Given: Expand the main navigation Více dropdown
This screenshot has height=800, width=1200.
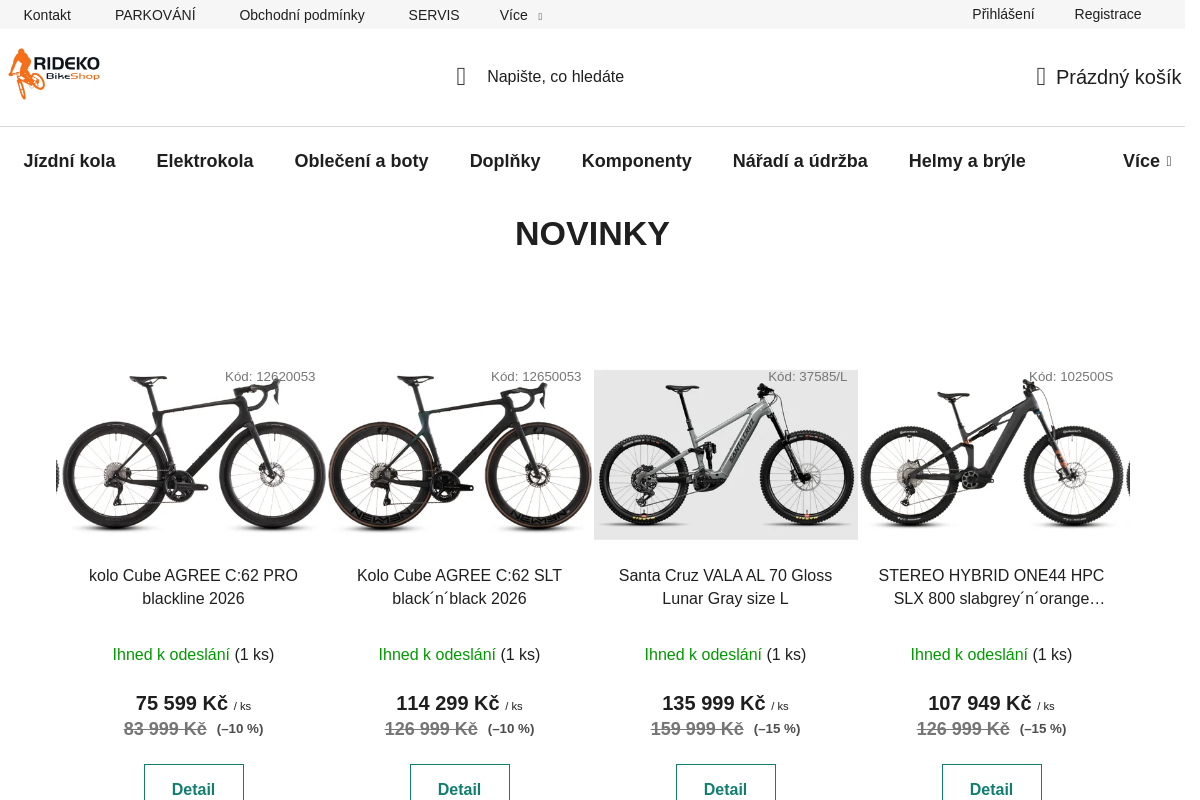Looking at the screenshot, I should point(1146,161).
